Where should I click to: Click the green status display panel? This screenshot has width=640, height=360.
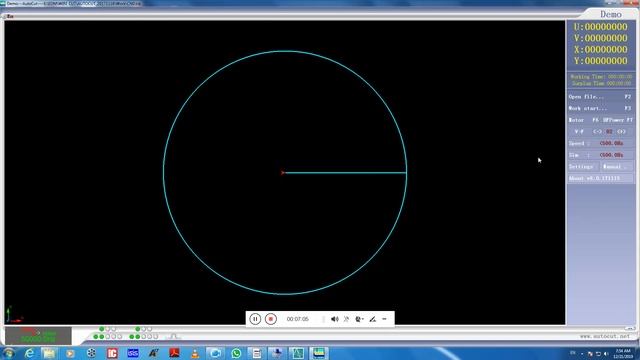pyautogui.click(x=38, y=336)
